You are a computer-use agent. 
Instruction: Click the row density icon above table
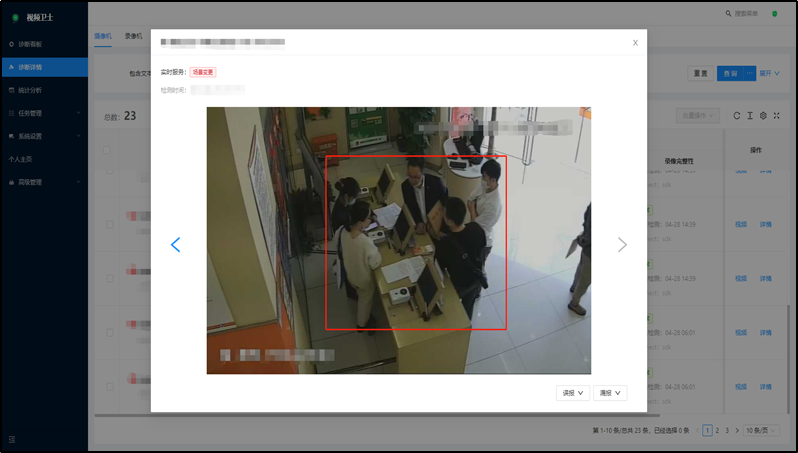pyautogui.click(x=750, y=116)
